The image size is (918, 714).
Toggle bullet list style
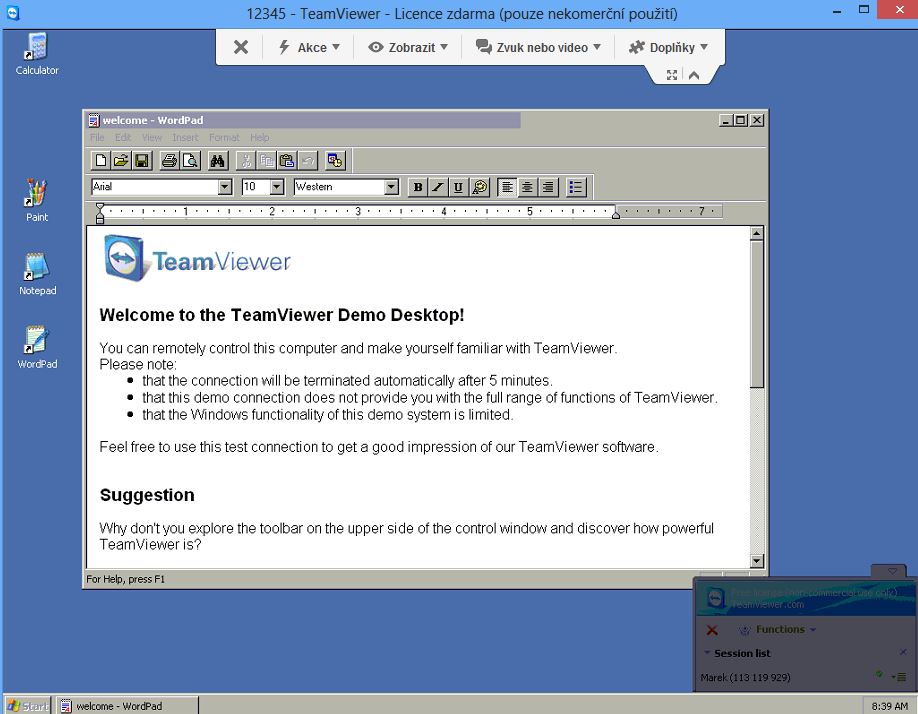pos(576,187)
